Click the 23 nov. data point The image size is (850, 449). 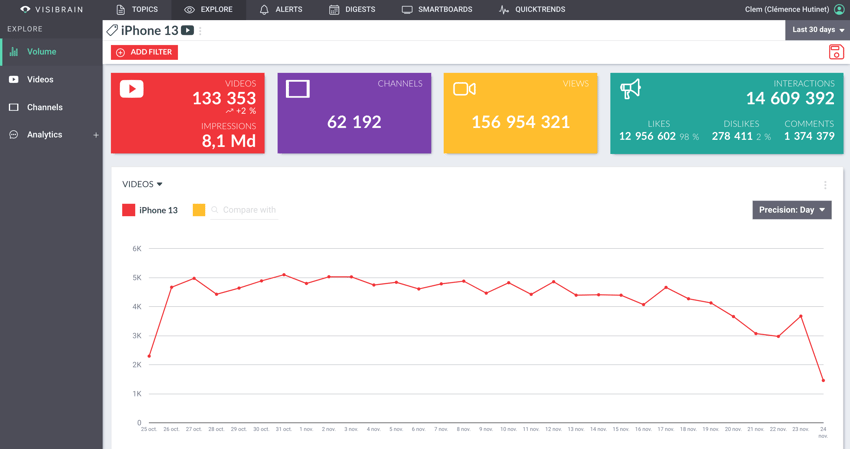point(801,316)
